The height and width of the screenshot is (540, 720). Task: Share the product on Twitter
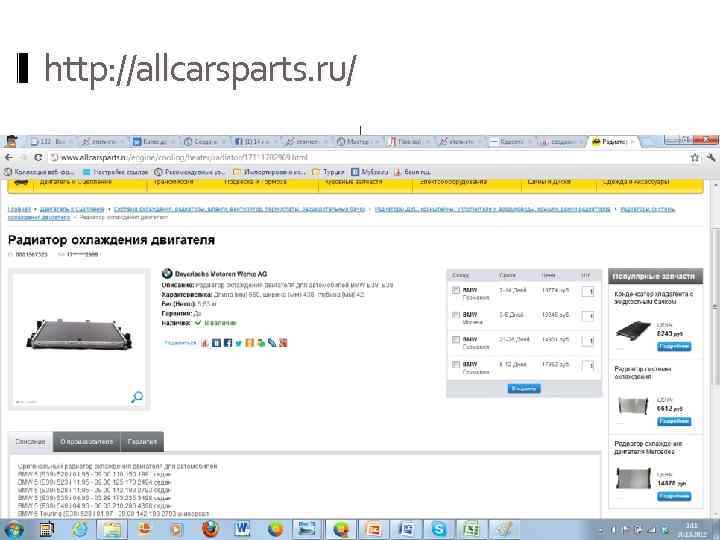239,343
